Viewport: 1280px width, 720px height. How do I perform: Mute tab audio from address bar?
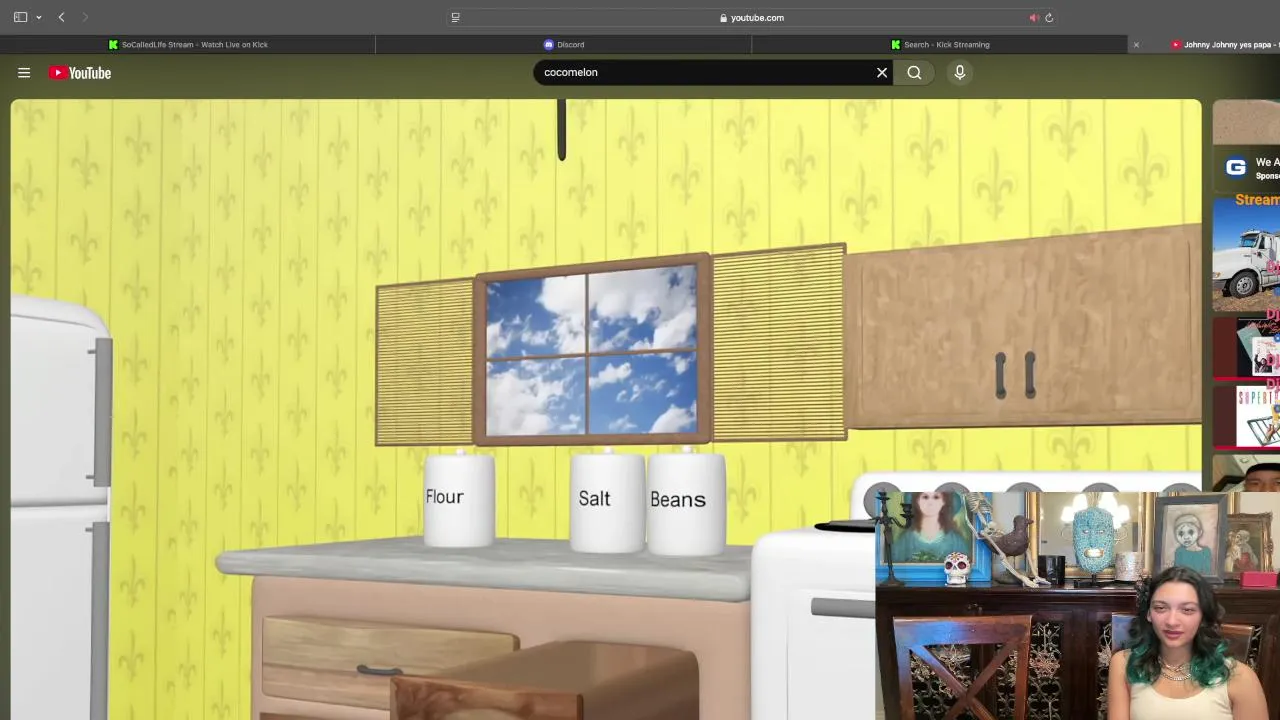[x=1034, y=17]
